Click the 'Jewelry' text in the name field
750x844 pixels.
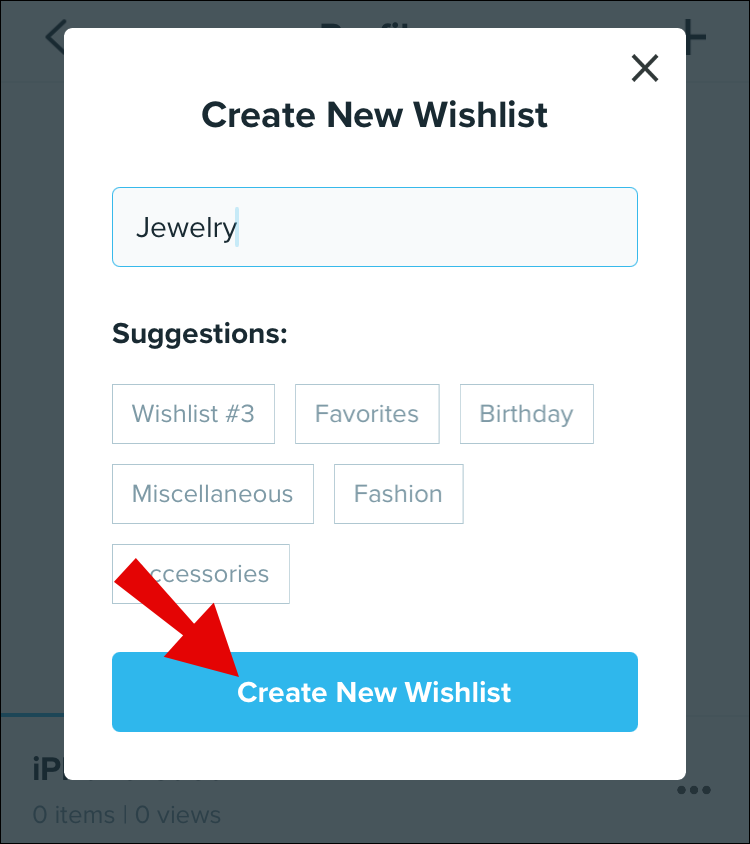point(186,228)
